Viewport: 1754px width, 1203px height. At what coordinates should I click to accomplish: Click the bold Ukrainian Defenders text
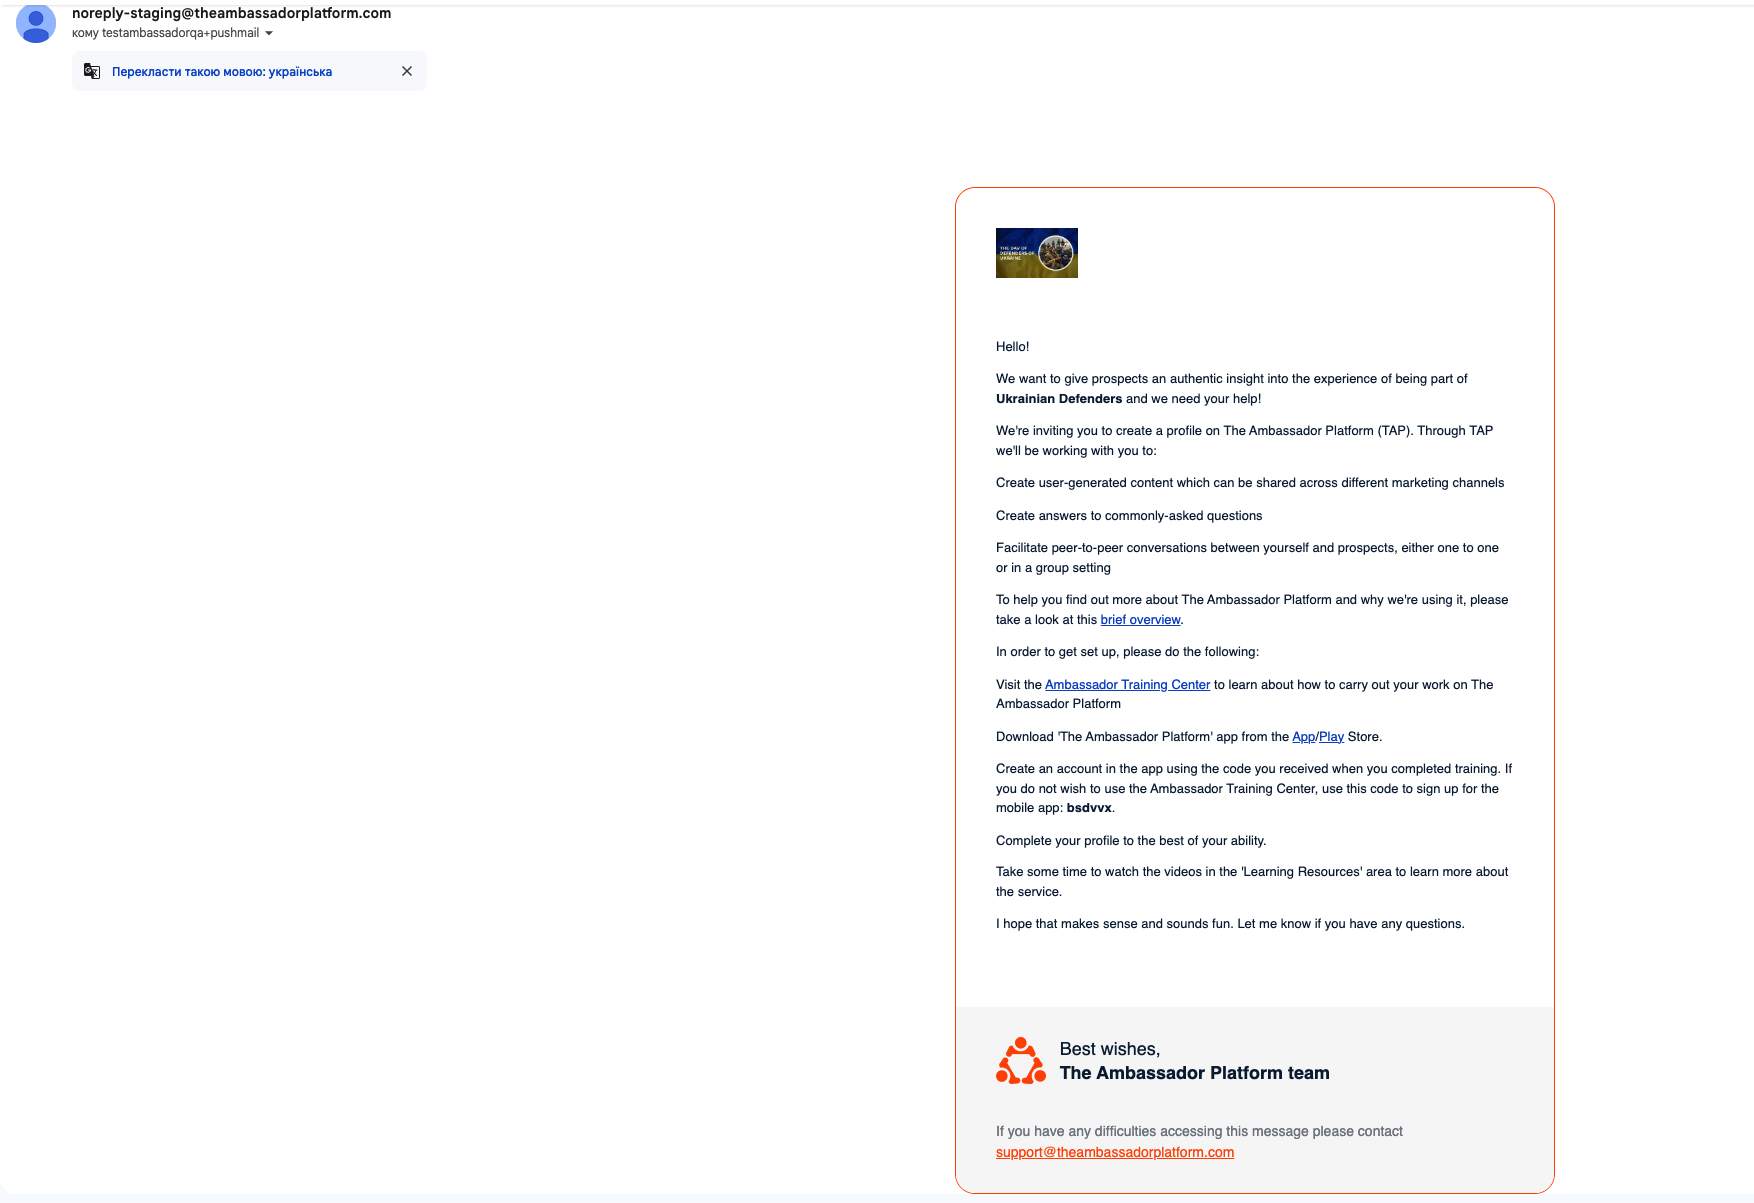pos(1059,399)
